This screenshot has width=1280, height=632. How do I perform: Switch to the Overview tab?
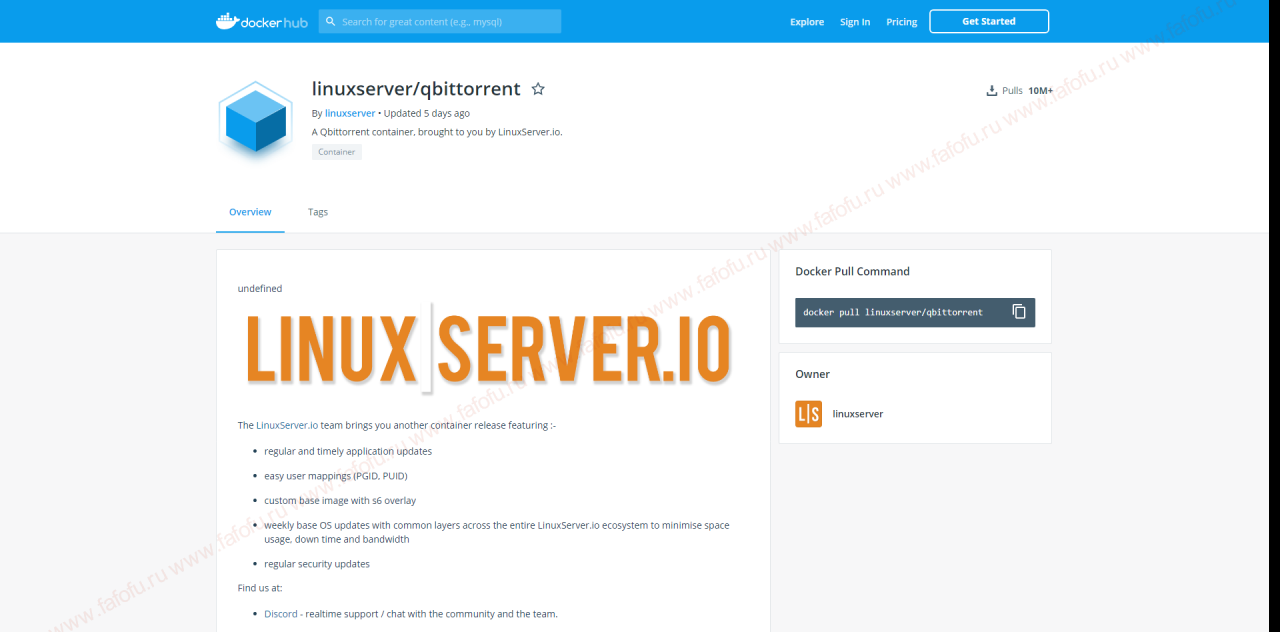(250, 212)
